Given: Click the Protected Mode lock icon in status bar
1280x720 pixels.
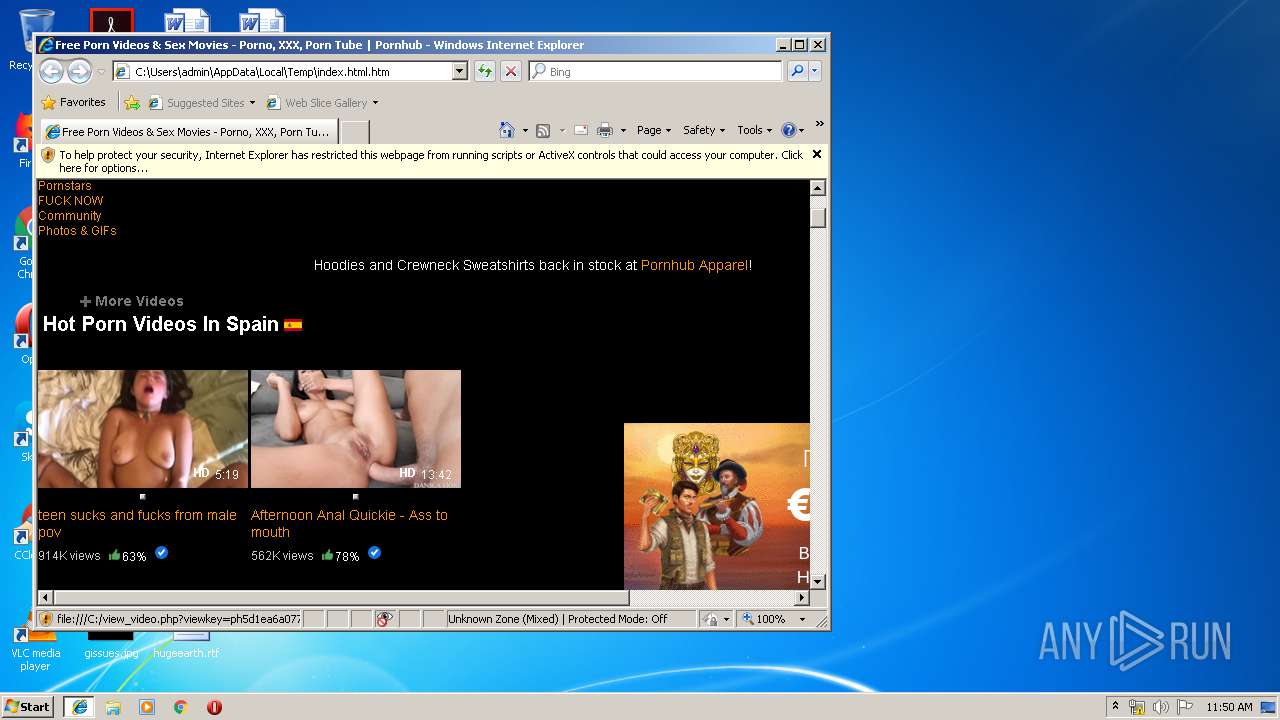Looking at the screenshot, I should click(x=710, y=619).
